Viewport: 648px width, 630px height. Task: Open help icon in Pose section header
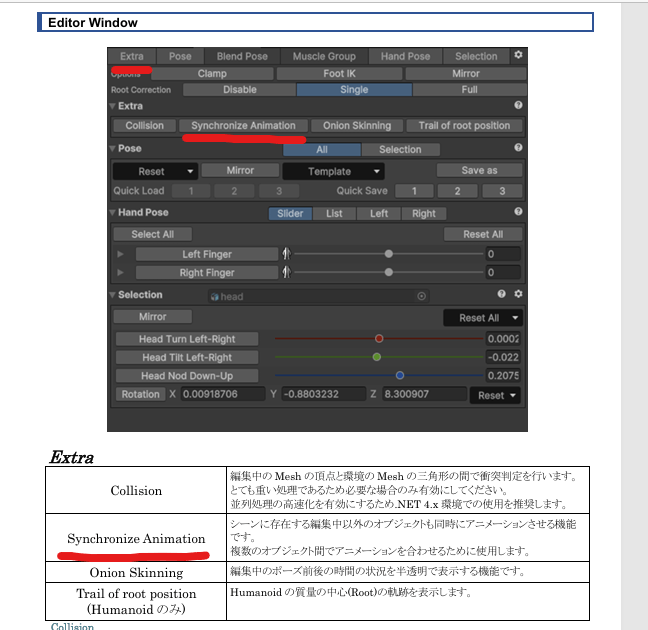pos(518,148)
